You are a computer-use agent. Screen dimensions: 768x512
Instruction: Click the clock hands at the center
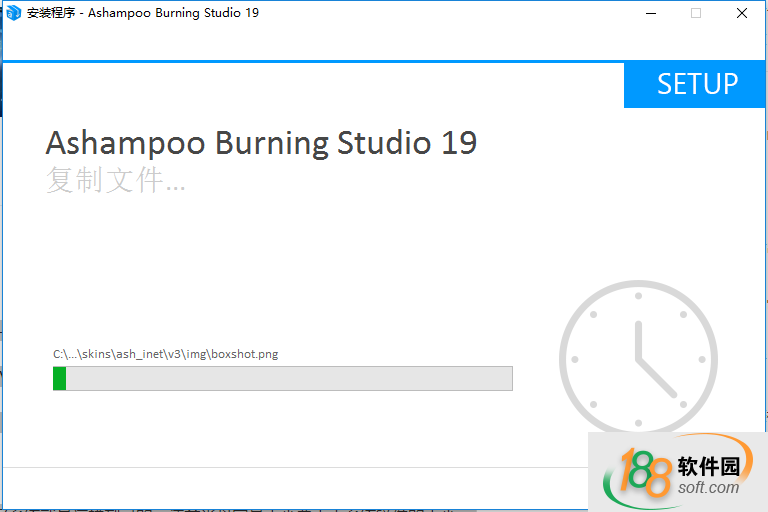[x=638, y=358]
